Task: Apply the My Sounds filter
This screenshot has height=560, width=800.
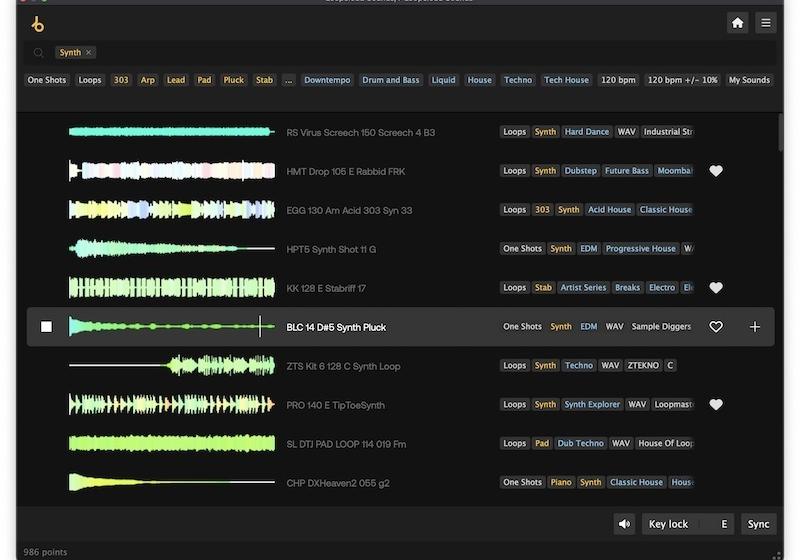Action: [x=749, y=80]
